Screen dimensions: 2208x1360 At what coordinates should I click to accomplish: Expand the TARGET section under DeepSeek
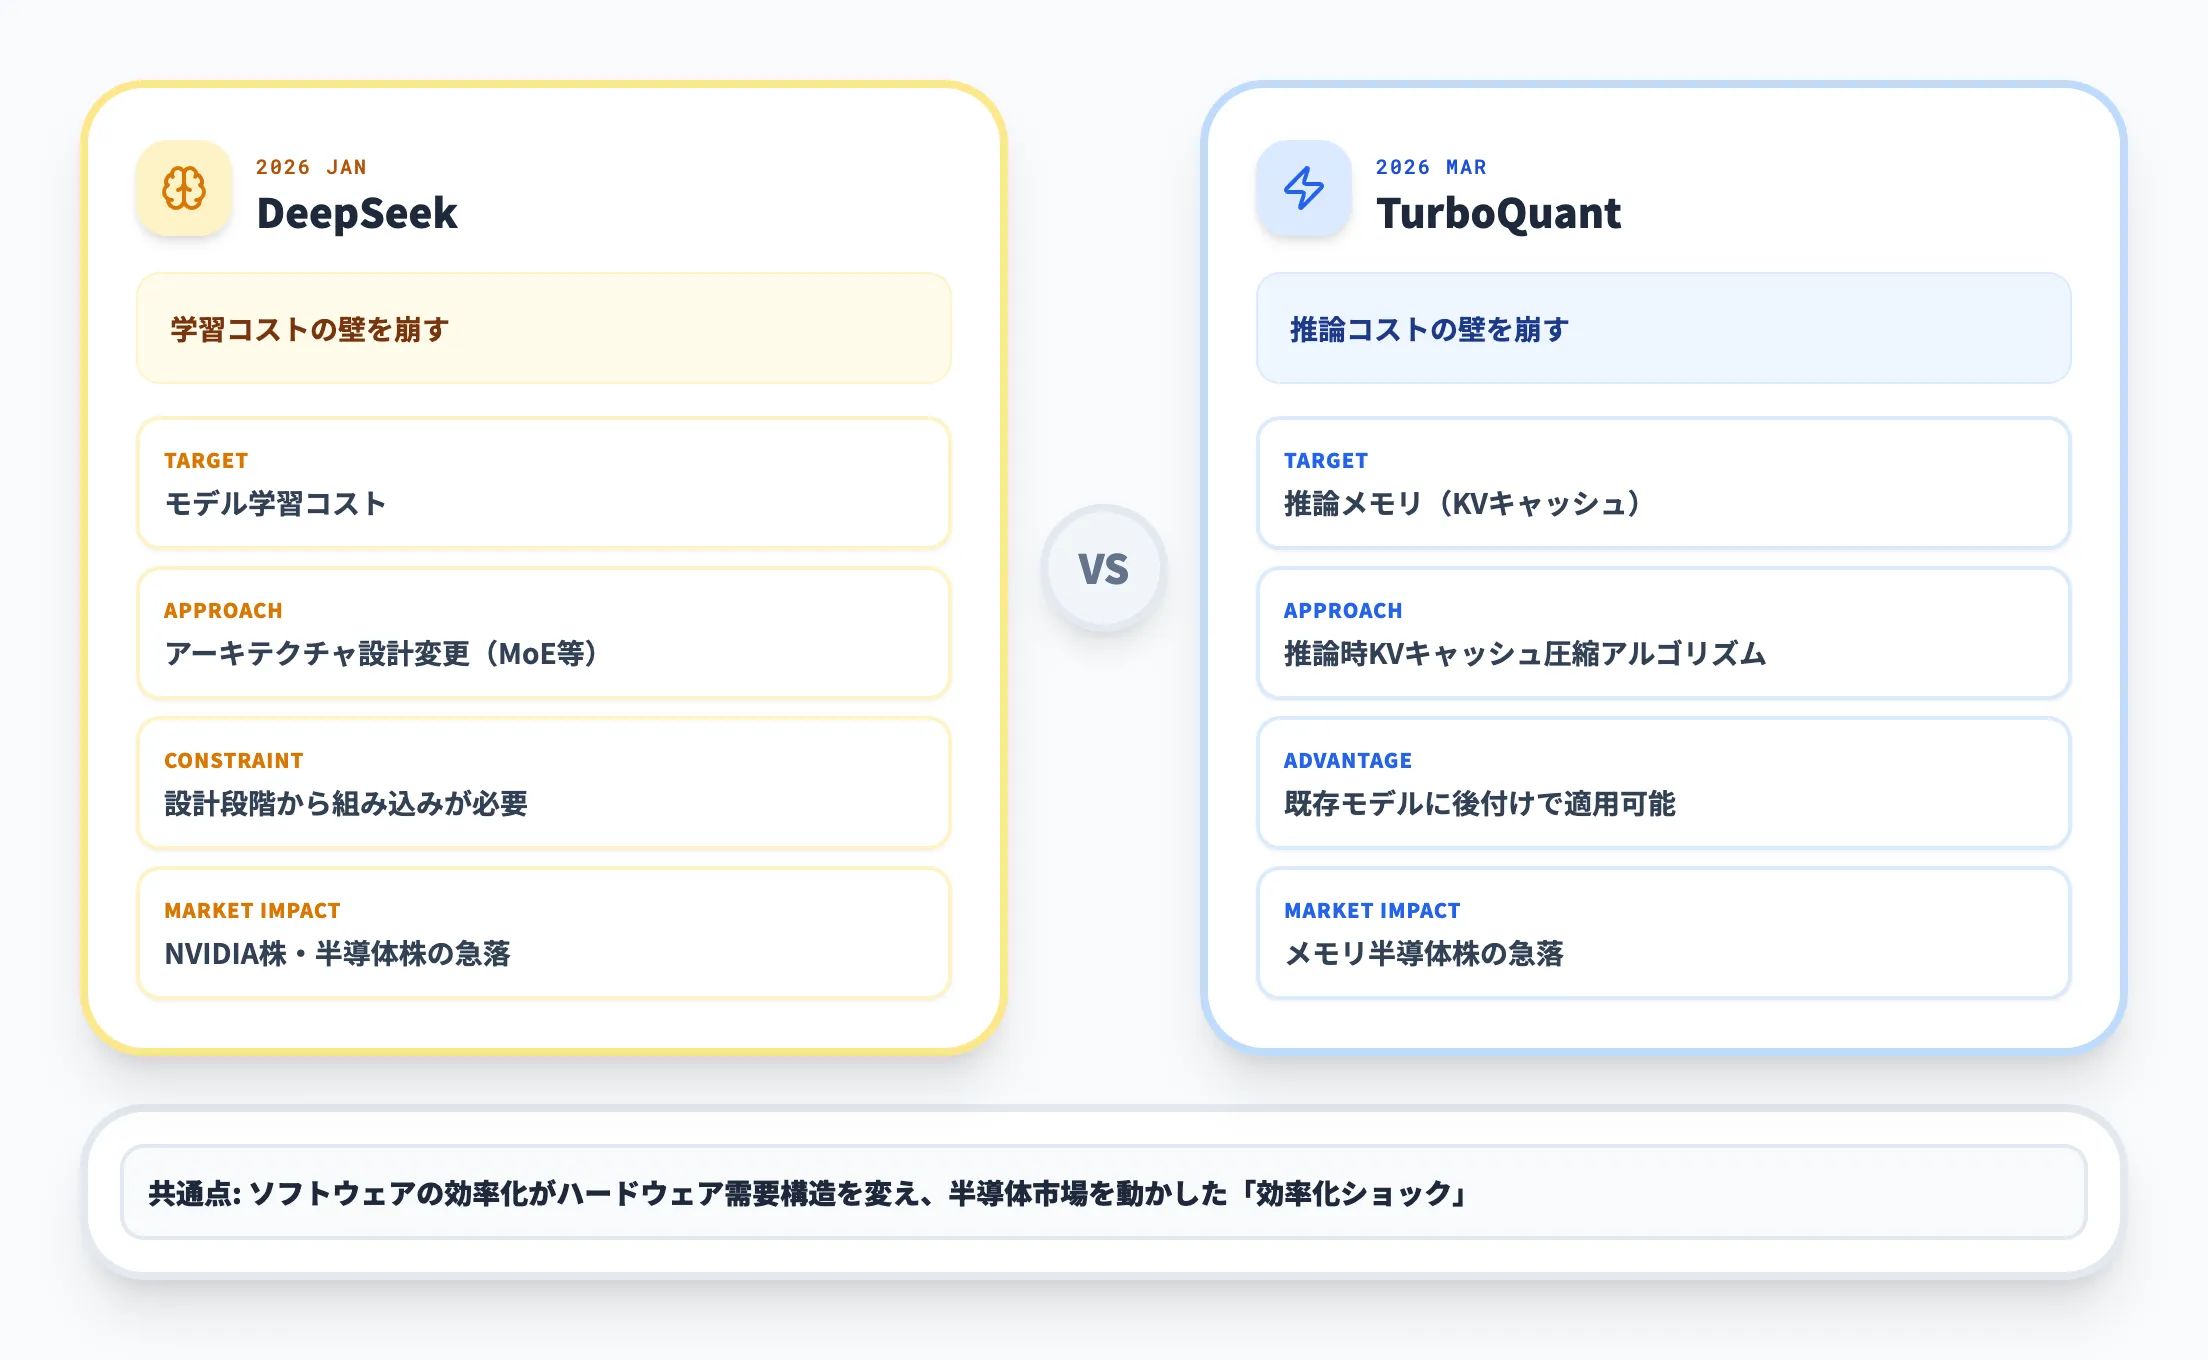543,484
